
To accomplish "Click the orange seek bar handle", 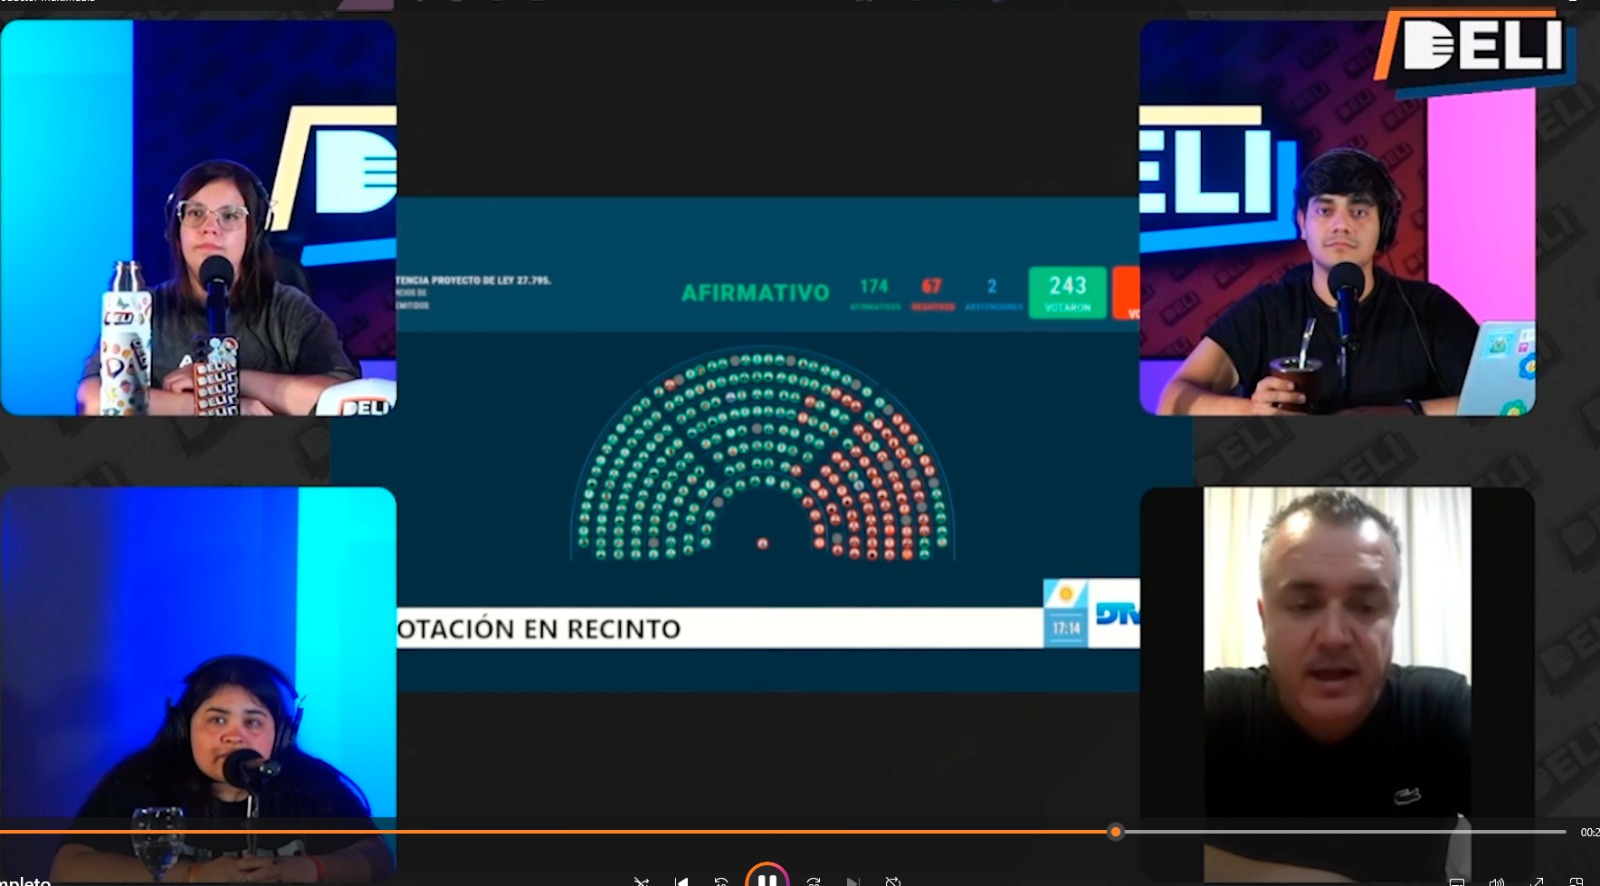I will tap(1116, 832).
